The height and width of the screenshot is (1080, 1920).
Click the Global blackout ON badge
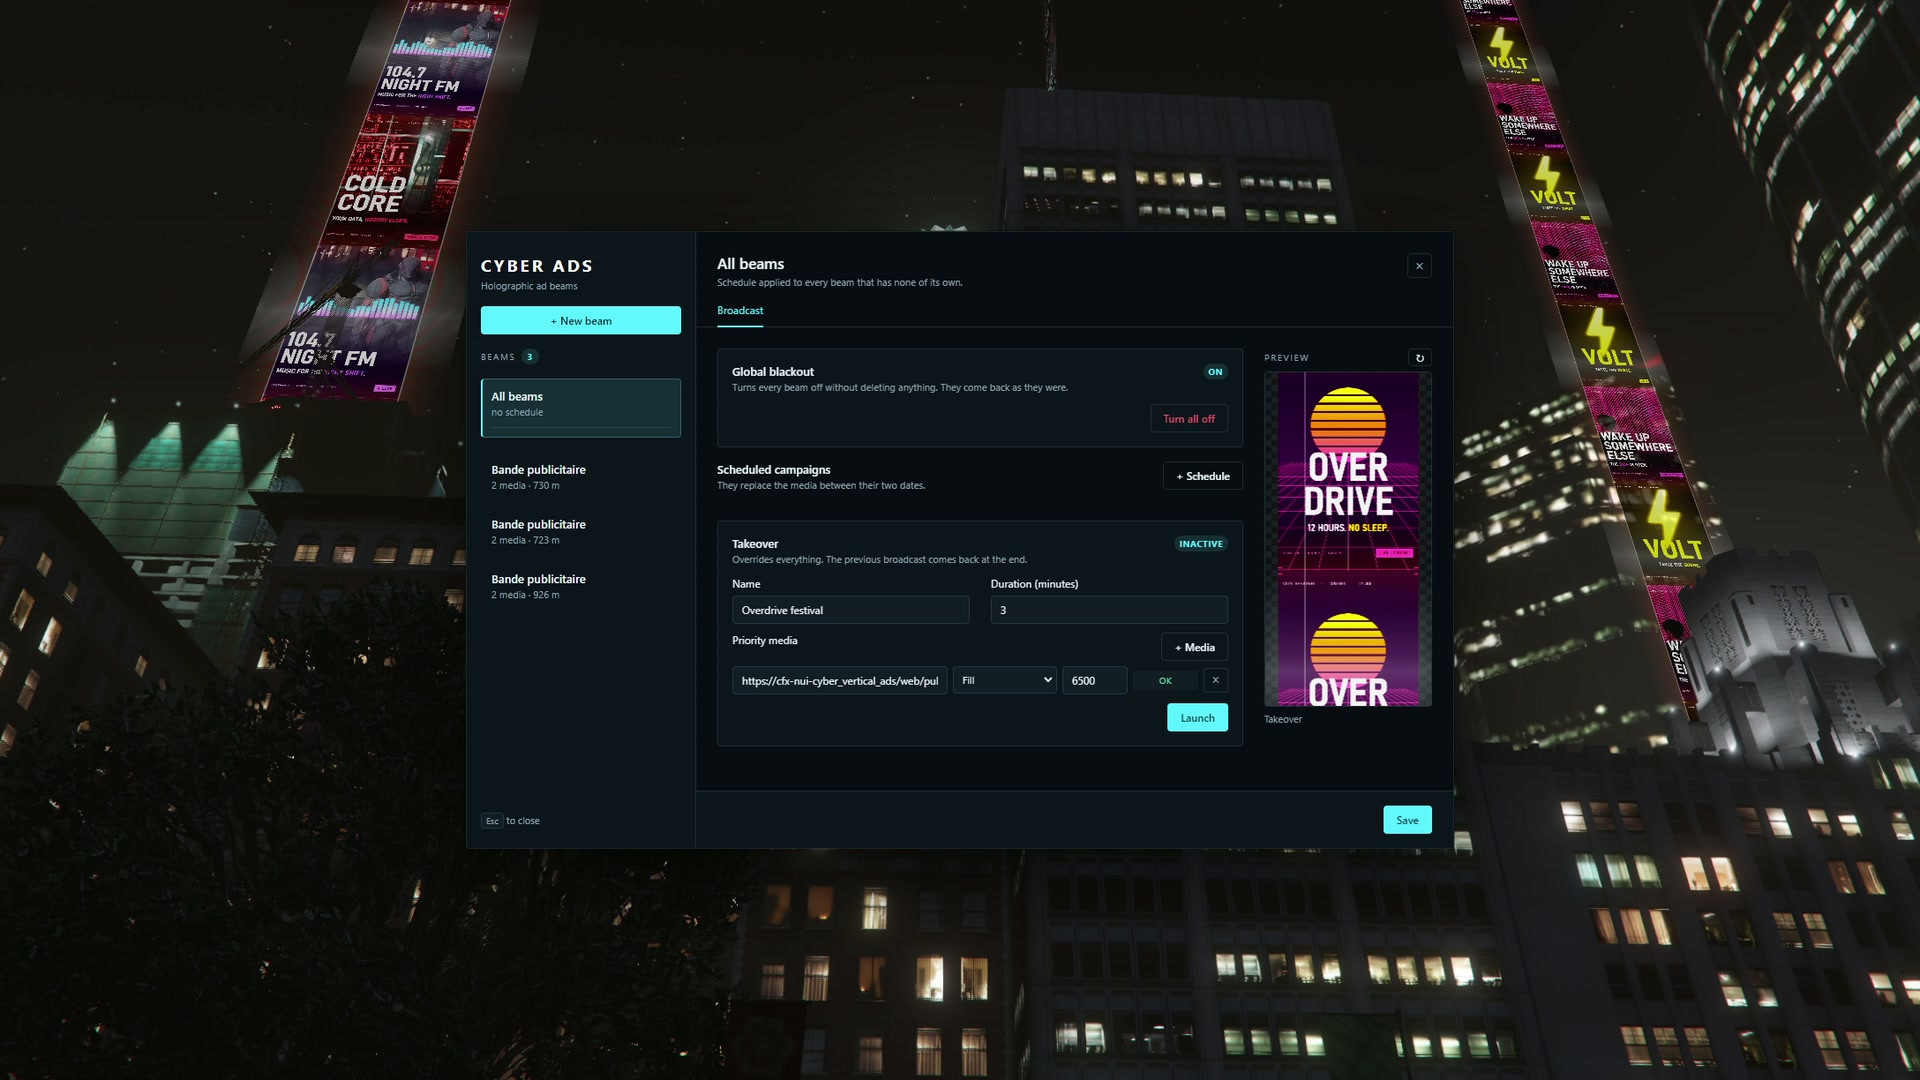pos(1214,372)
